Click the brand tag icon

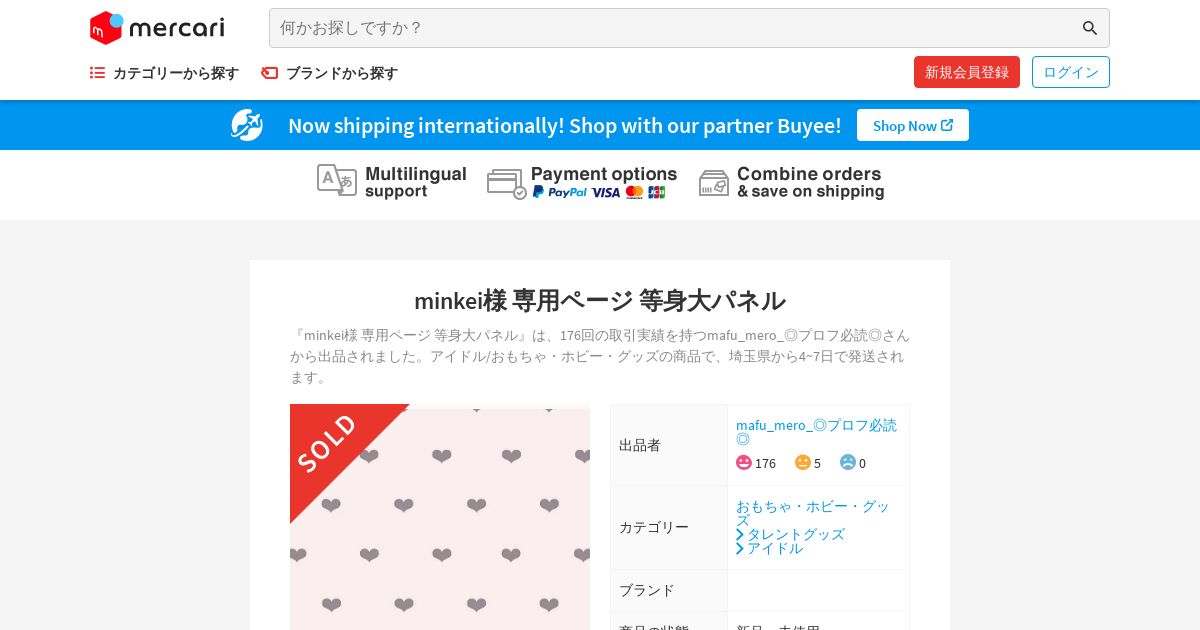coord(269,73)
